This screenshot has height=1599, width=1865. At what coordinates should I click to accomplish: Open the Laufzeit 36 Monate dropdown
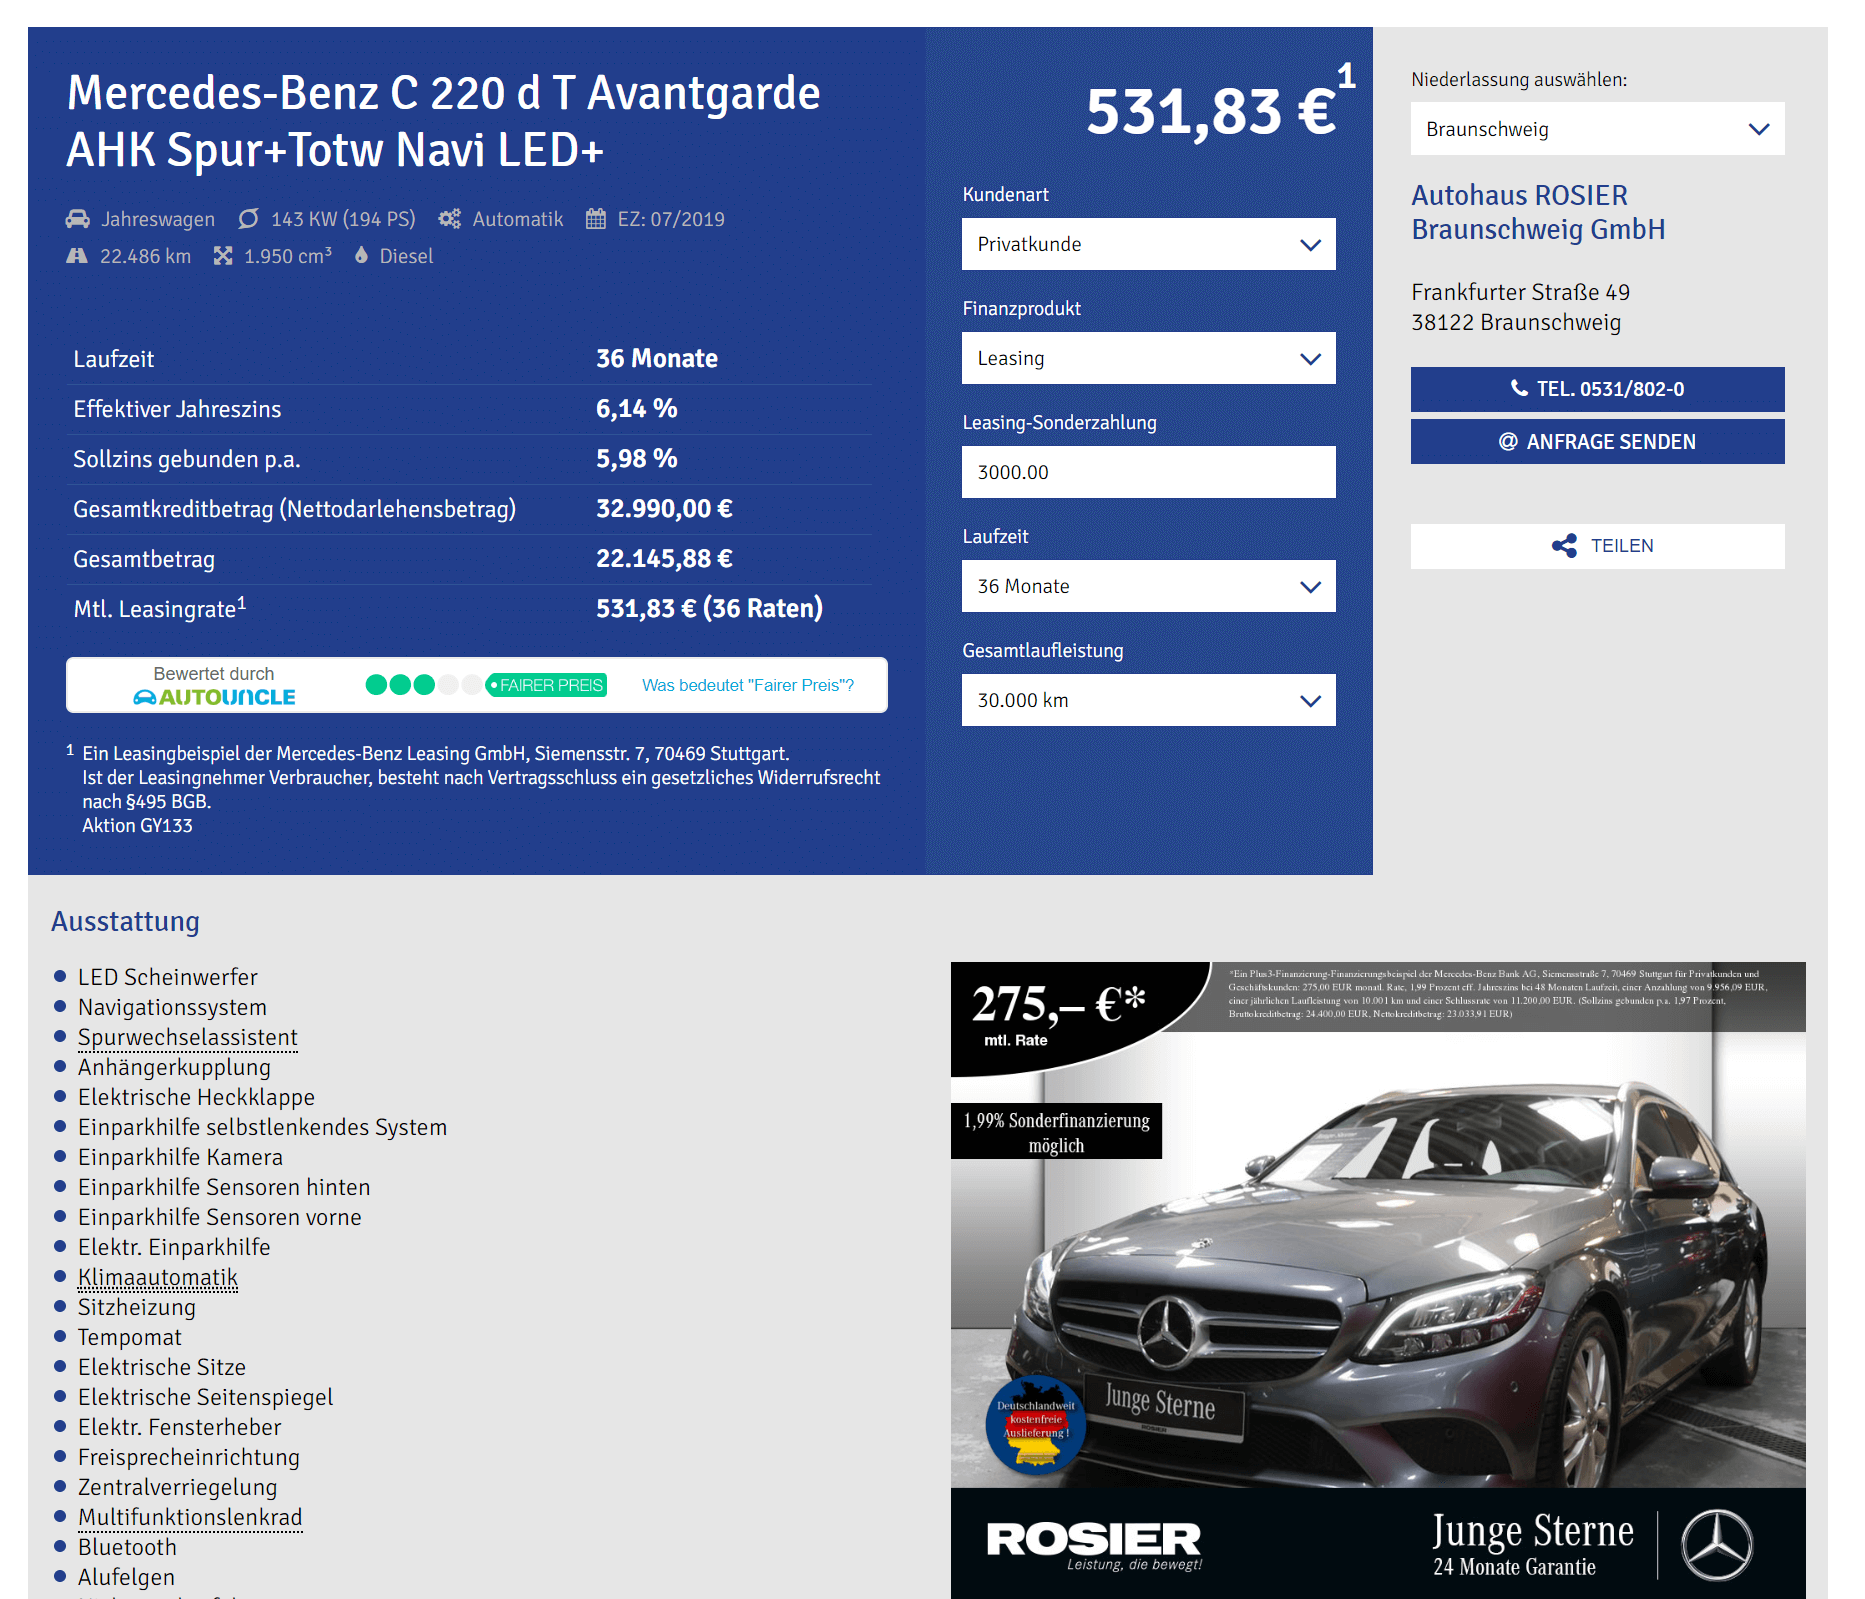pyautogui.click(x=1148, y=586)
